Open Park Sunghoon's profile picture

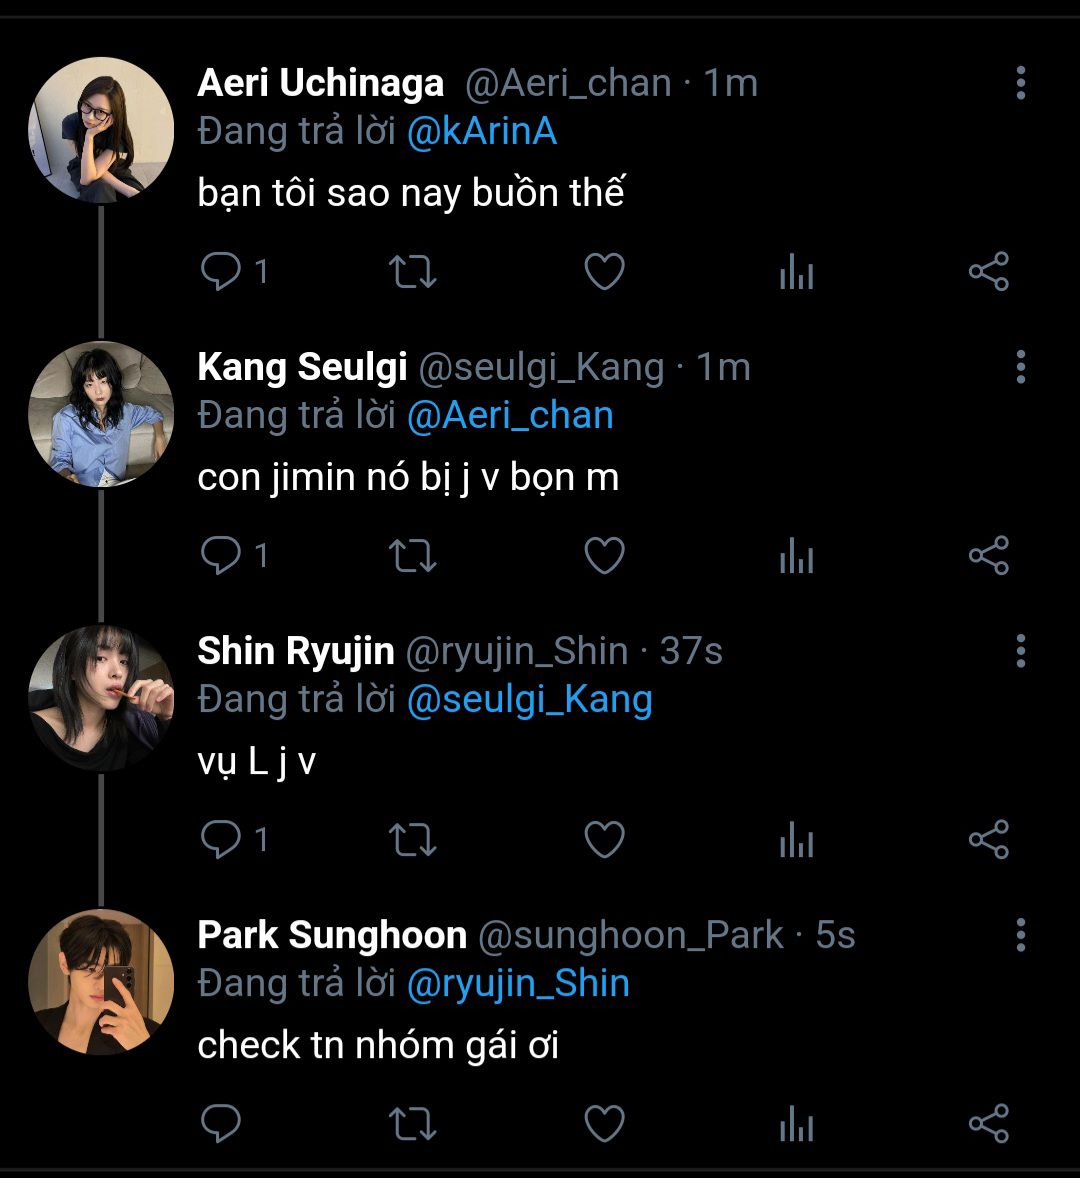coord(101,982)
